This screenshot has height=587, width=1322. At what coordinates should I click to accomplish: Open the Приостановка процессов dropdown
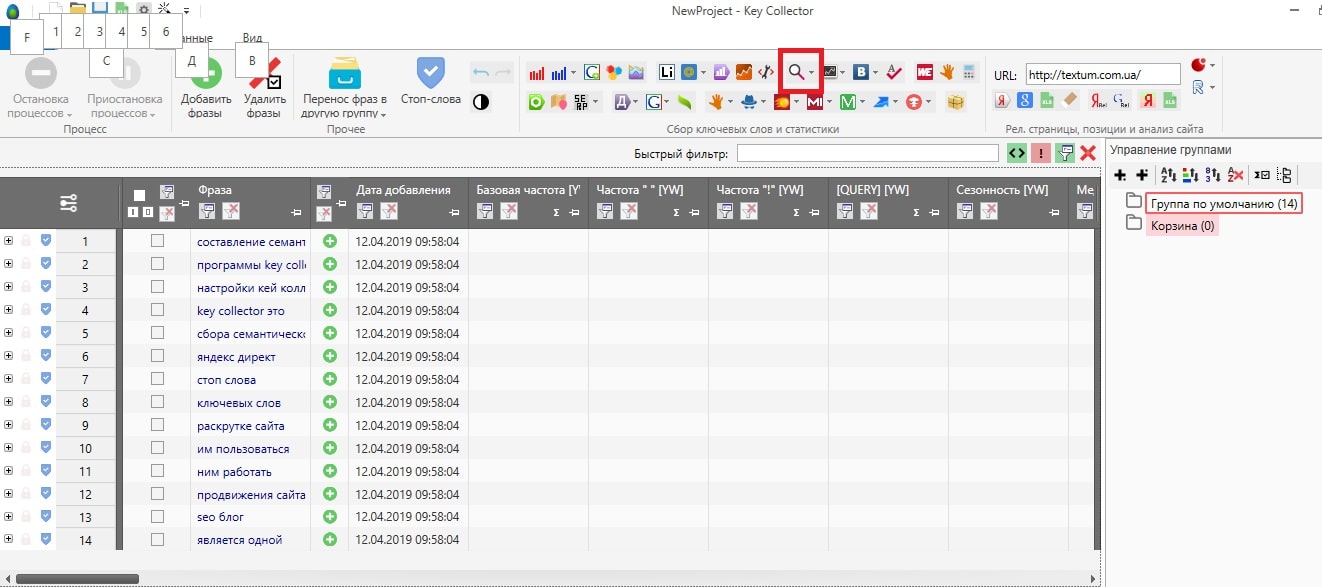(x=125, y=89)
